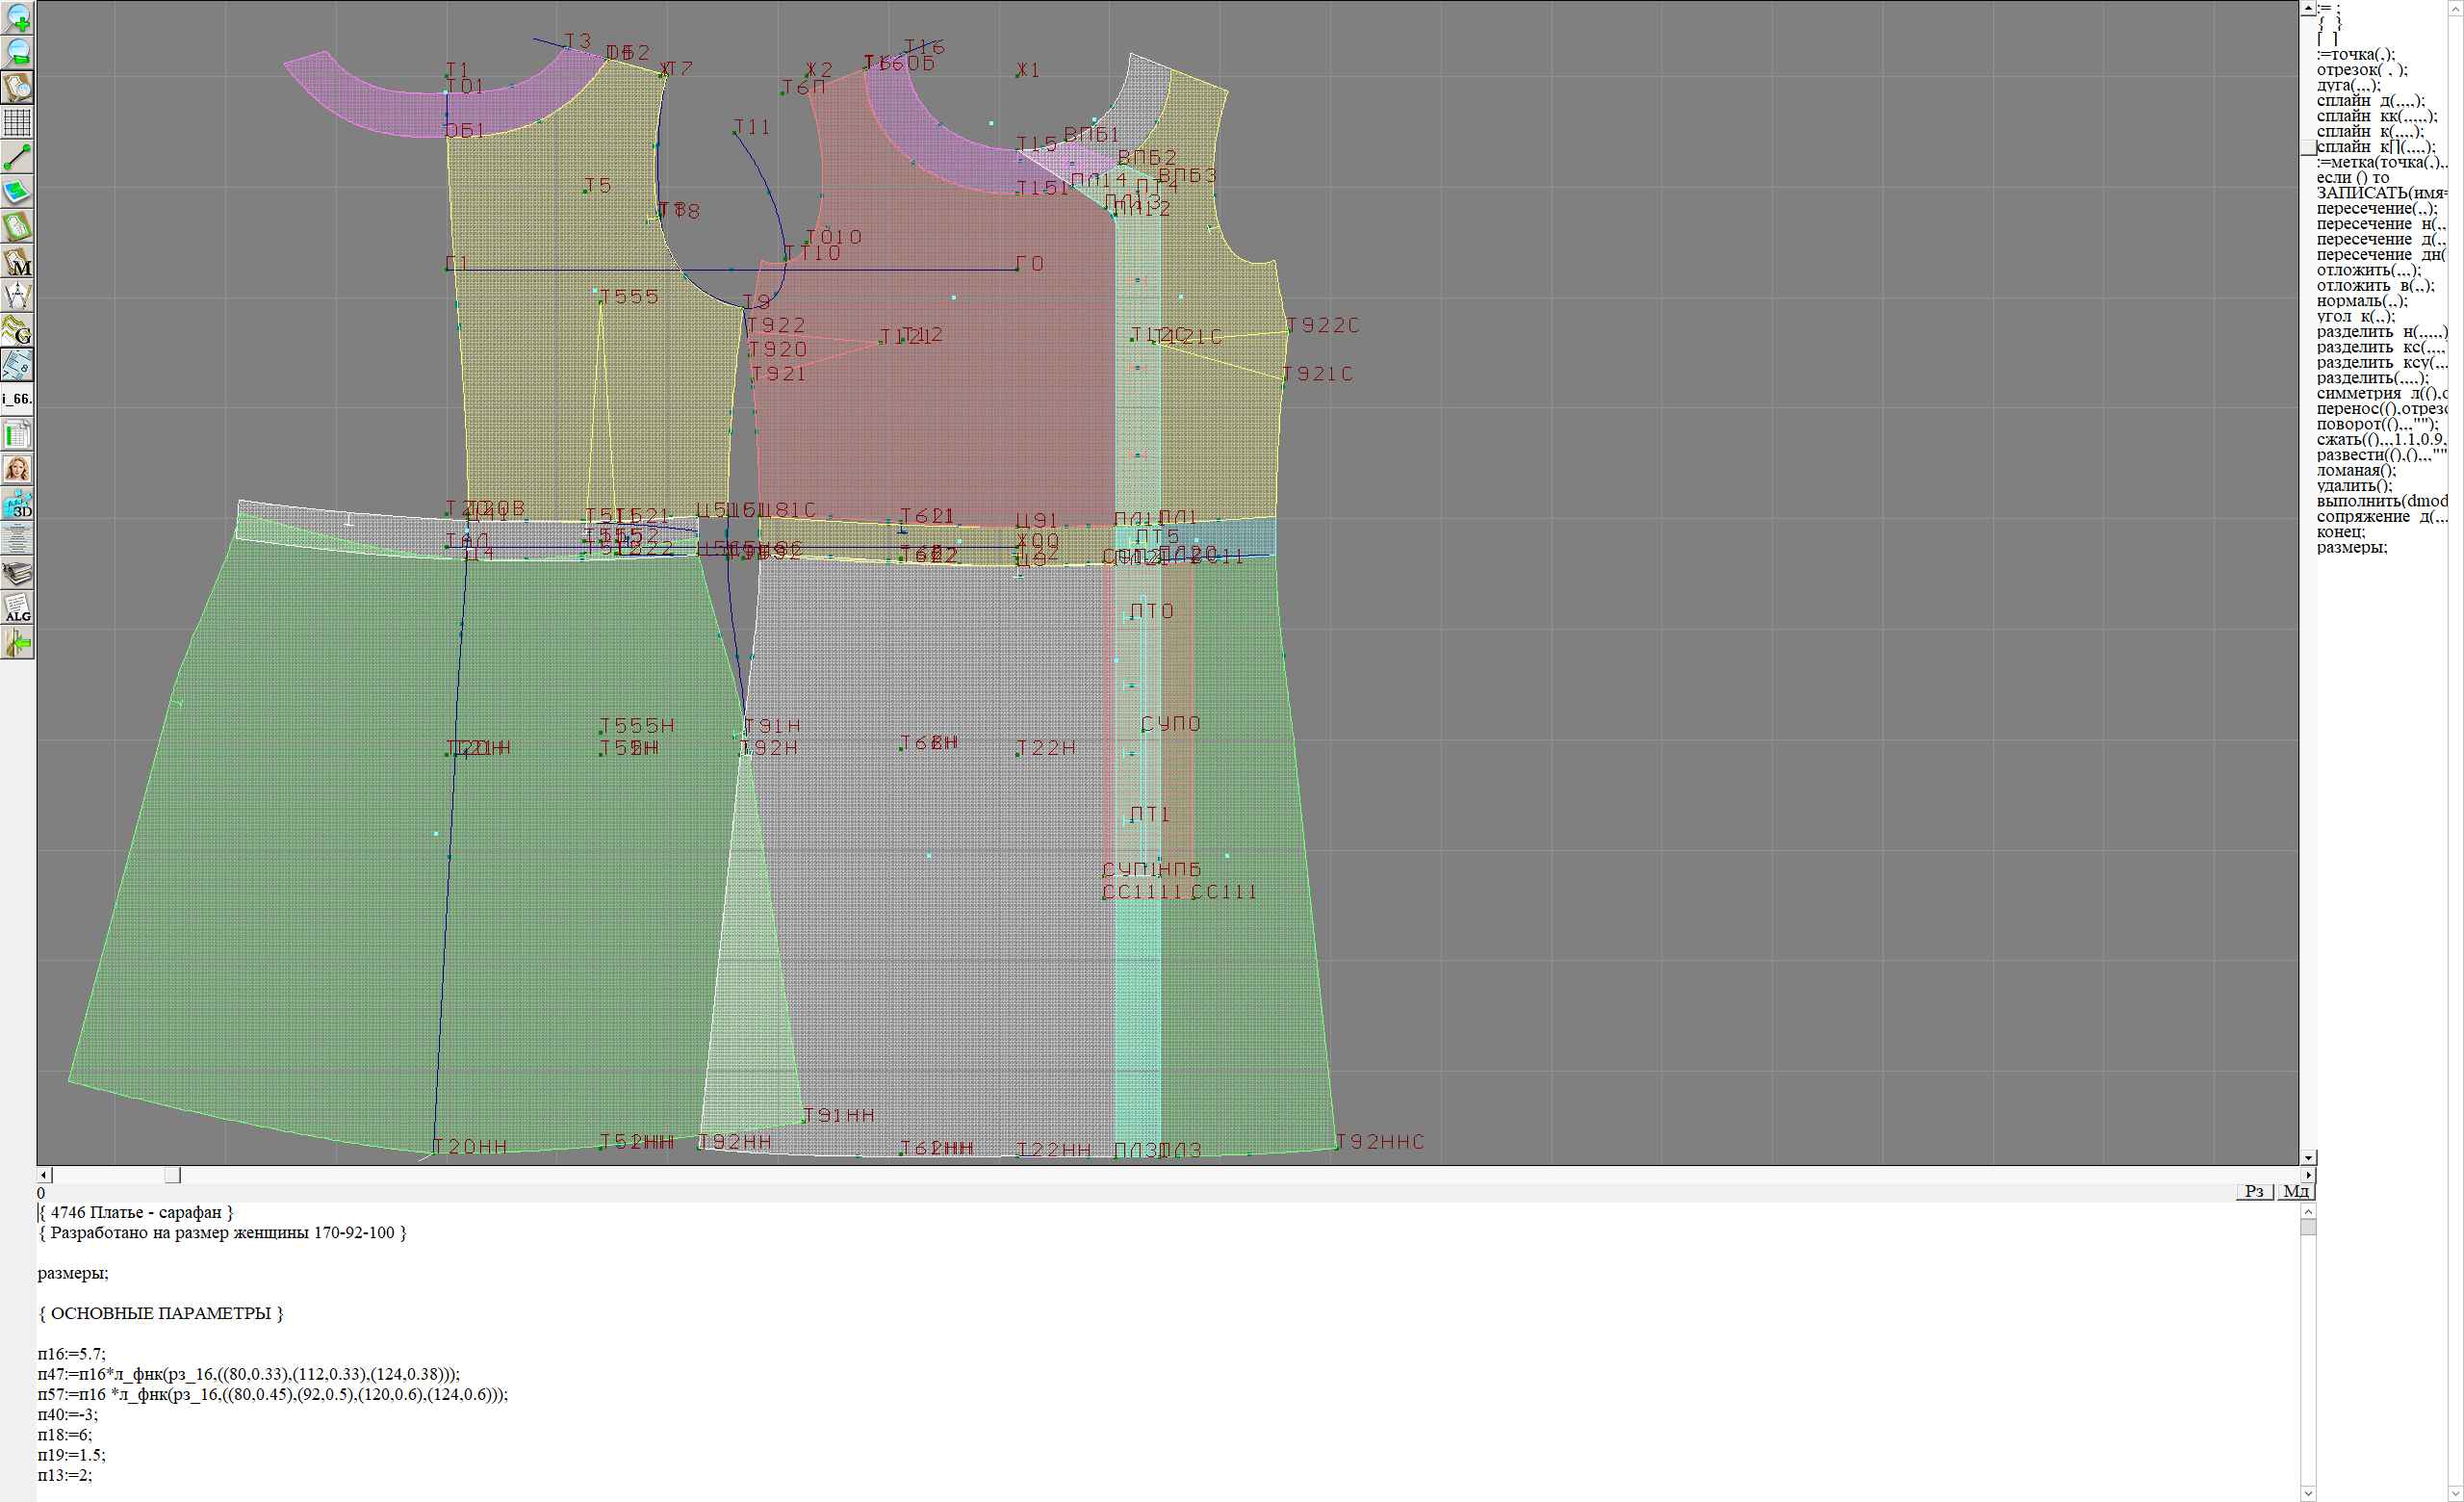The width and height of the screenshot is (2464, 1502).
Task: Switch to the Мд tab
Action: (2296, 1191)
